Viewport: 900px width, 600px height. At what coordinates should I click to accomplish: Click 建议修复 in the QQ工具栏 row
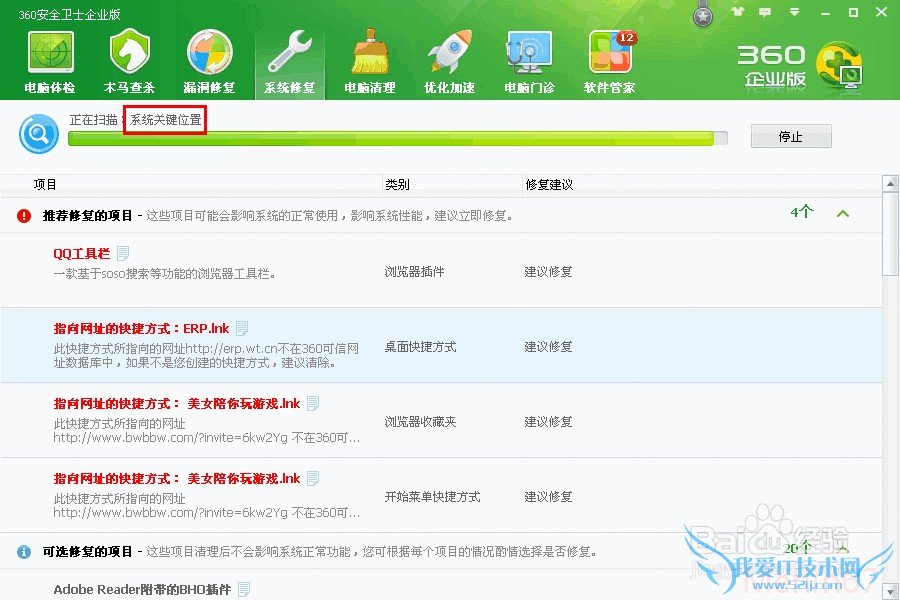[x=548, y=272]
